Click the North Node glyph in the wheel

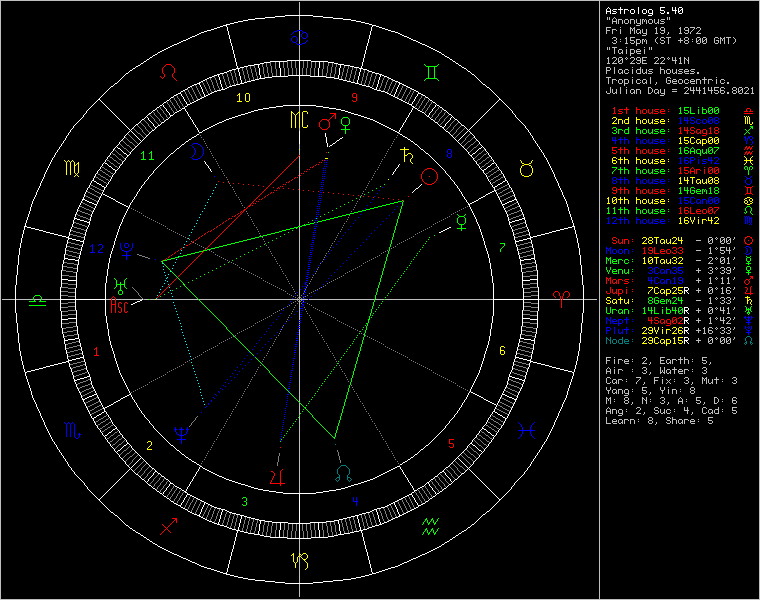coord(344,474)
